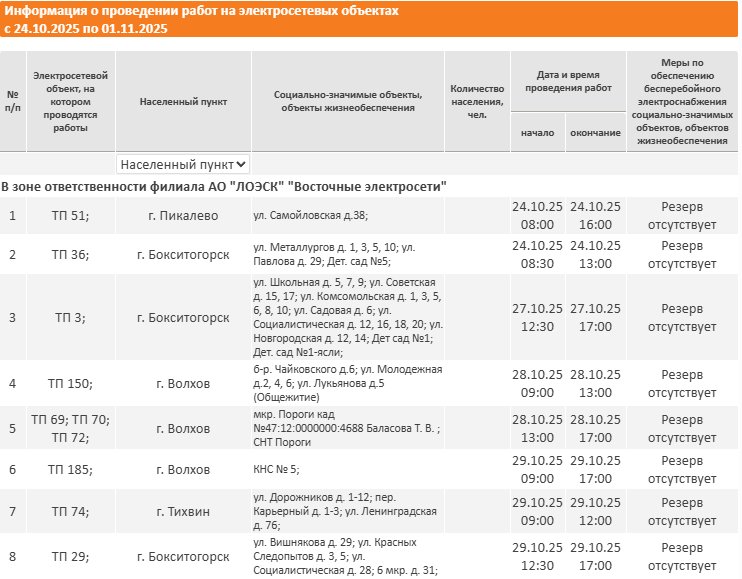Click the orange title banner
The image size is (742, 579).
click(369, 19)
